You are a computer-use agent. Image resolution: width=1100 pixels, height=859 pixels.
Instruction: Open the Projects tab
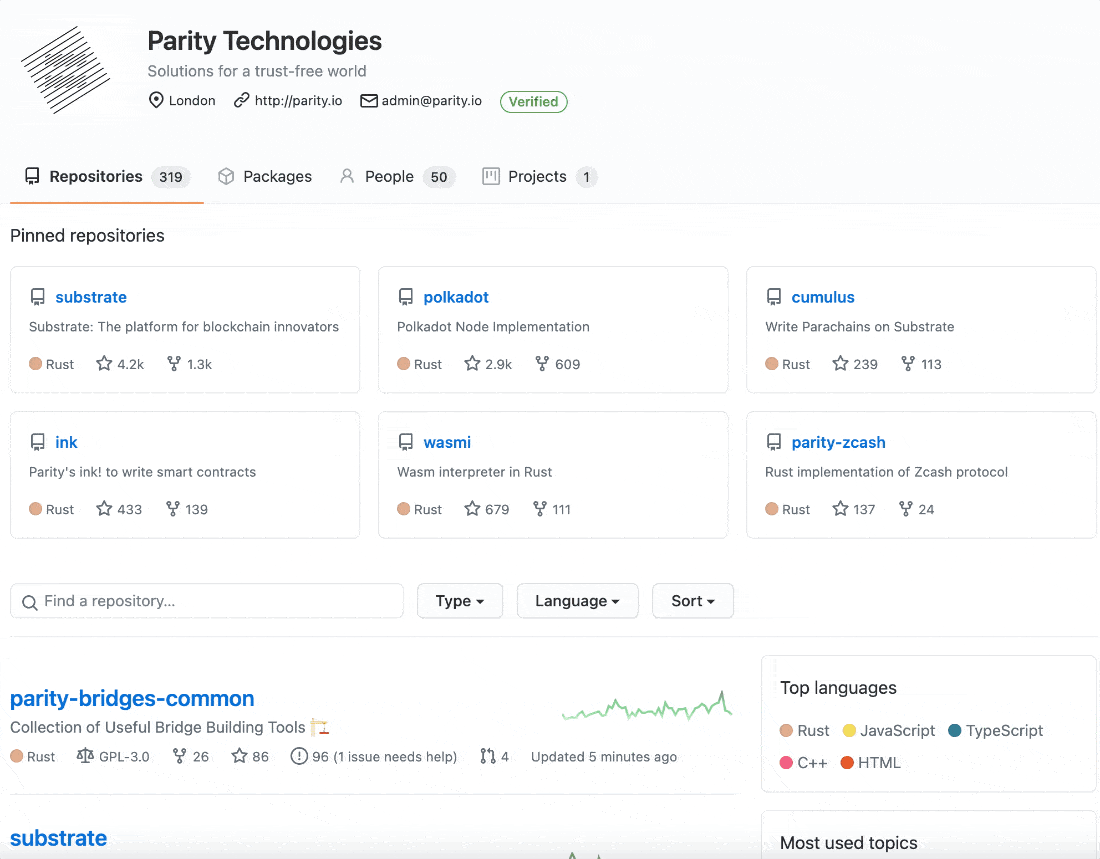pos(539,177)
